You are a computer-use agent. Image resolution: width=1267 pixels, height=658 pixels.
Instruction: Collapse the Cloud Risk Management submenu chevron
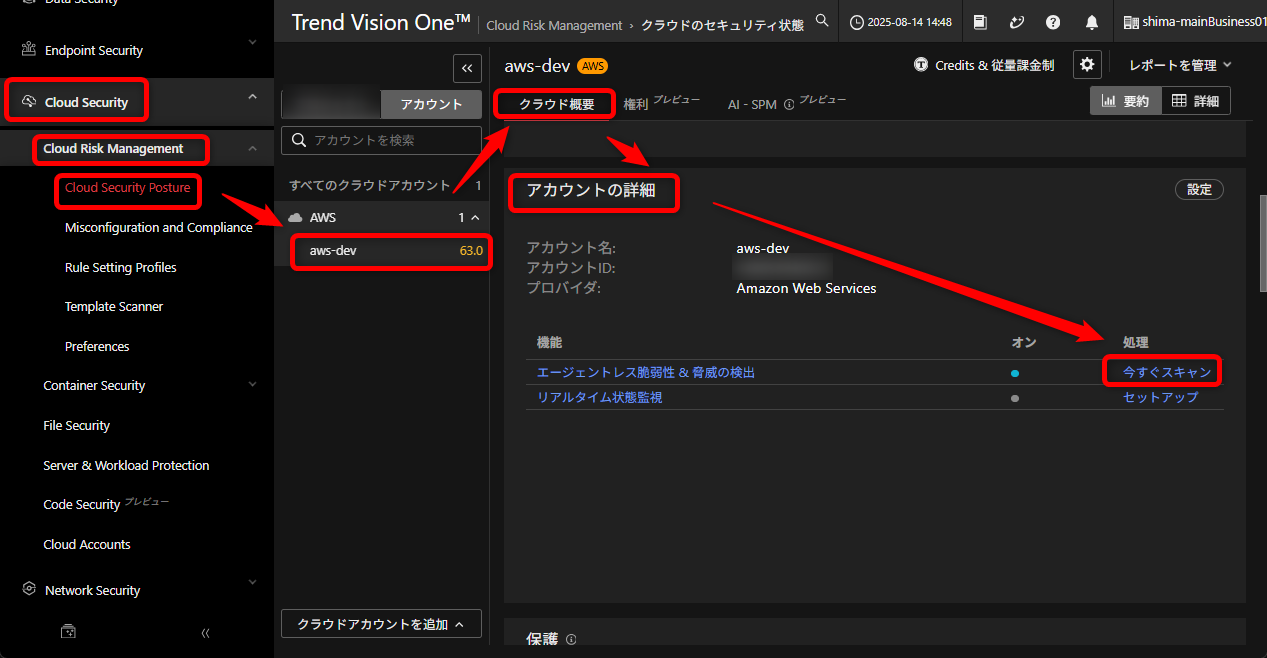click(x=252, y=148)
